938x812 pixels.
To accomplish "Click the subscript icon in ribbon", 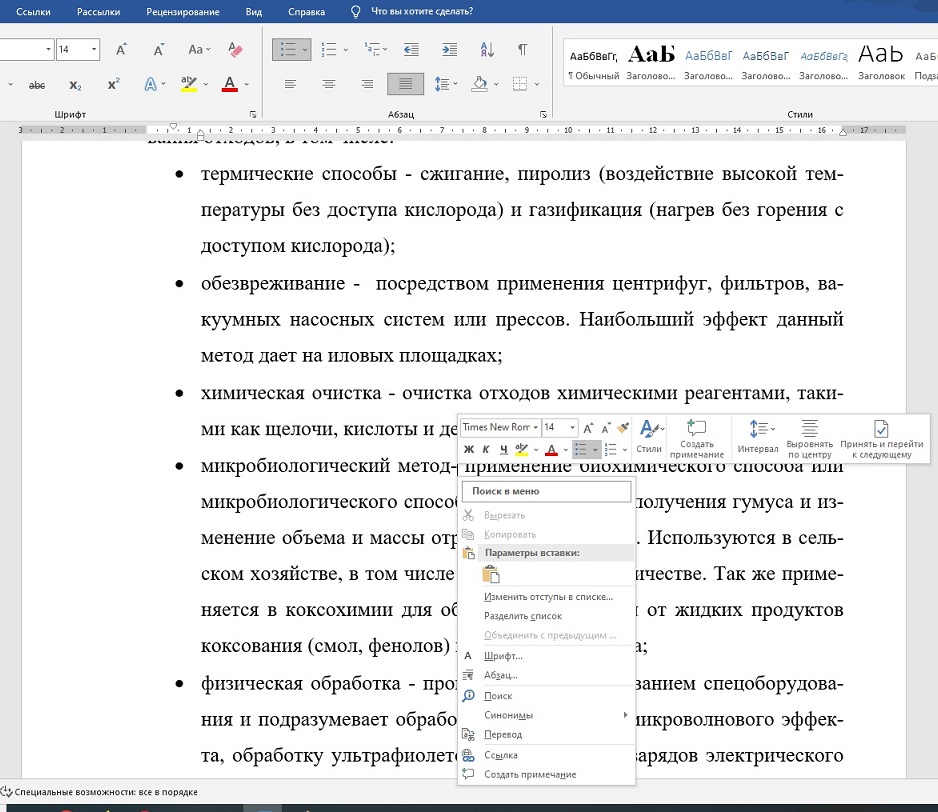I will (75, 85).
